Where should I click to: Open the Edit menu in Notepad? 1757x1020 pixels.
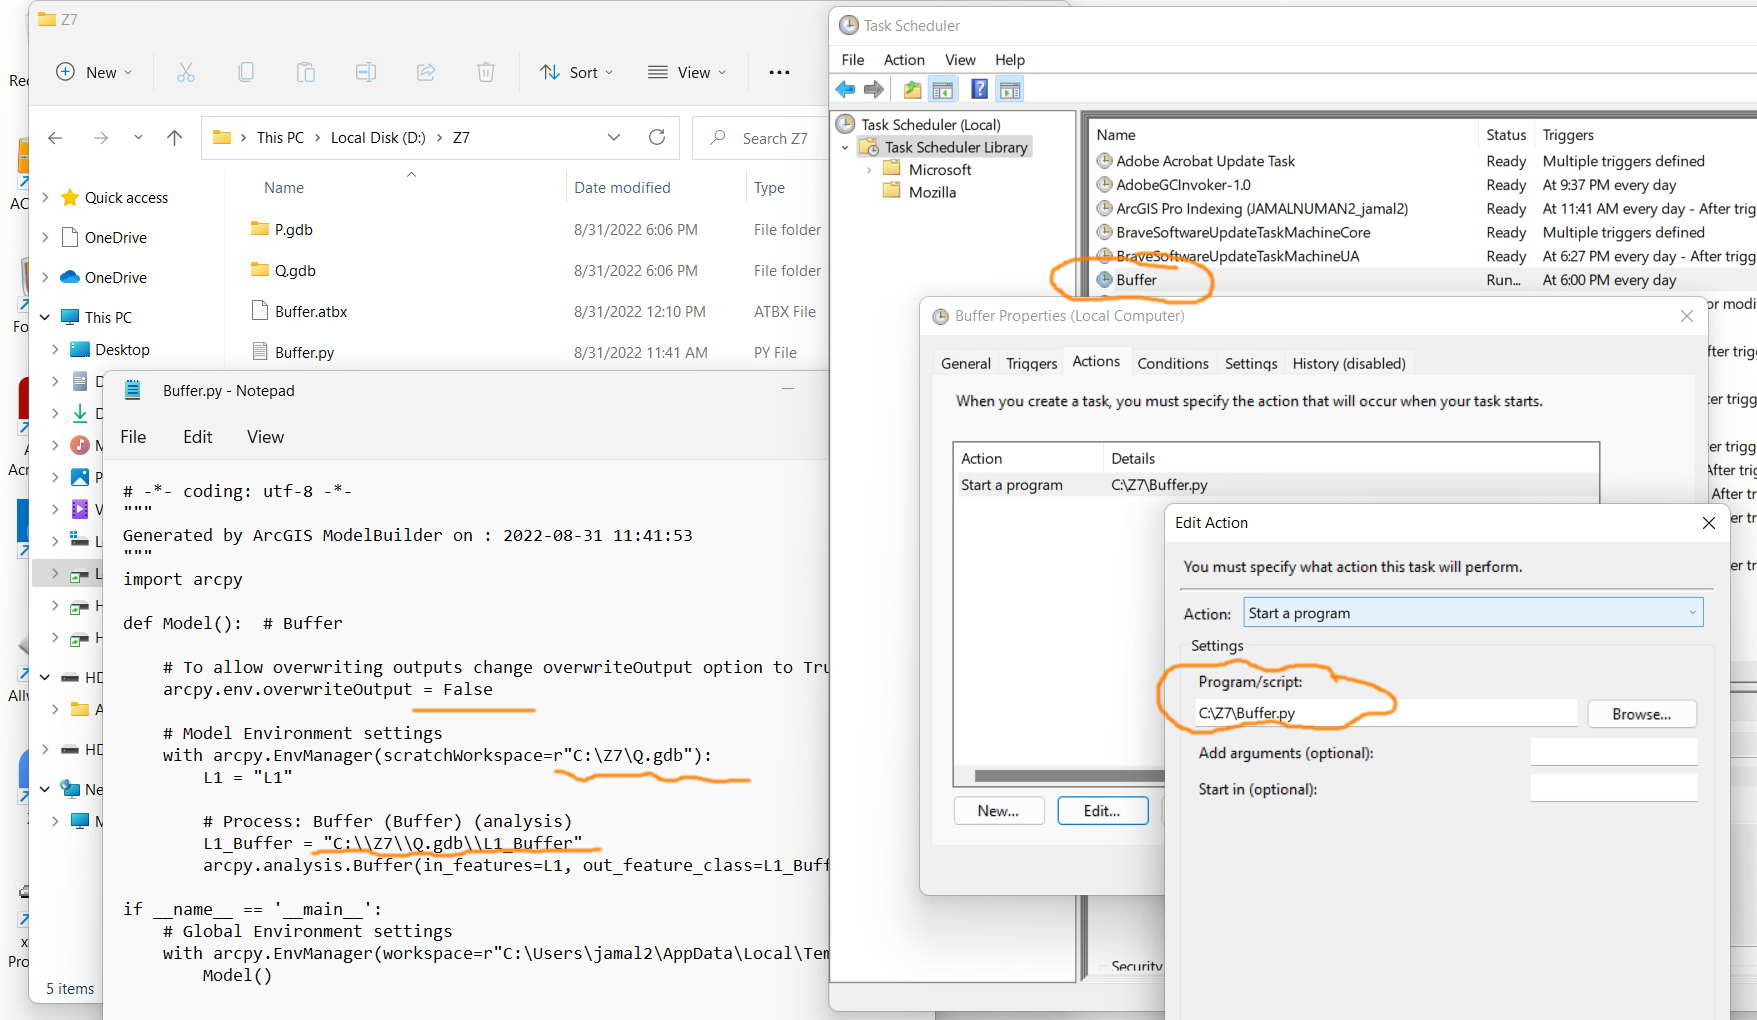click(x=198, y=437)
